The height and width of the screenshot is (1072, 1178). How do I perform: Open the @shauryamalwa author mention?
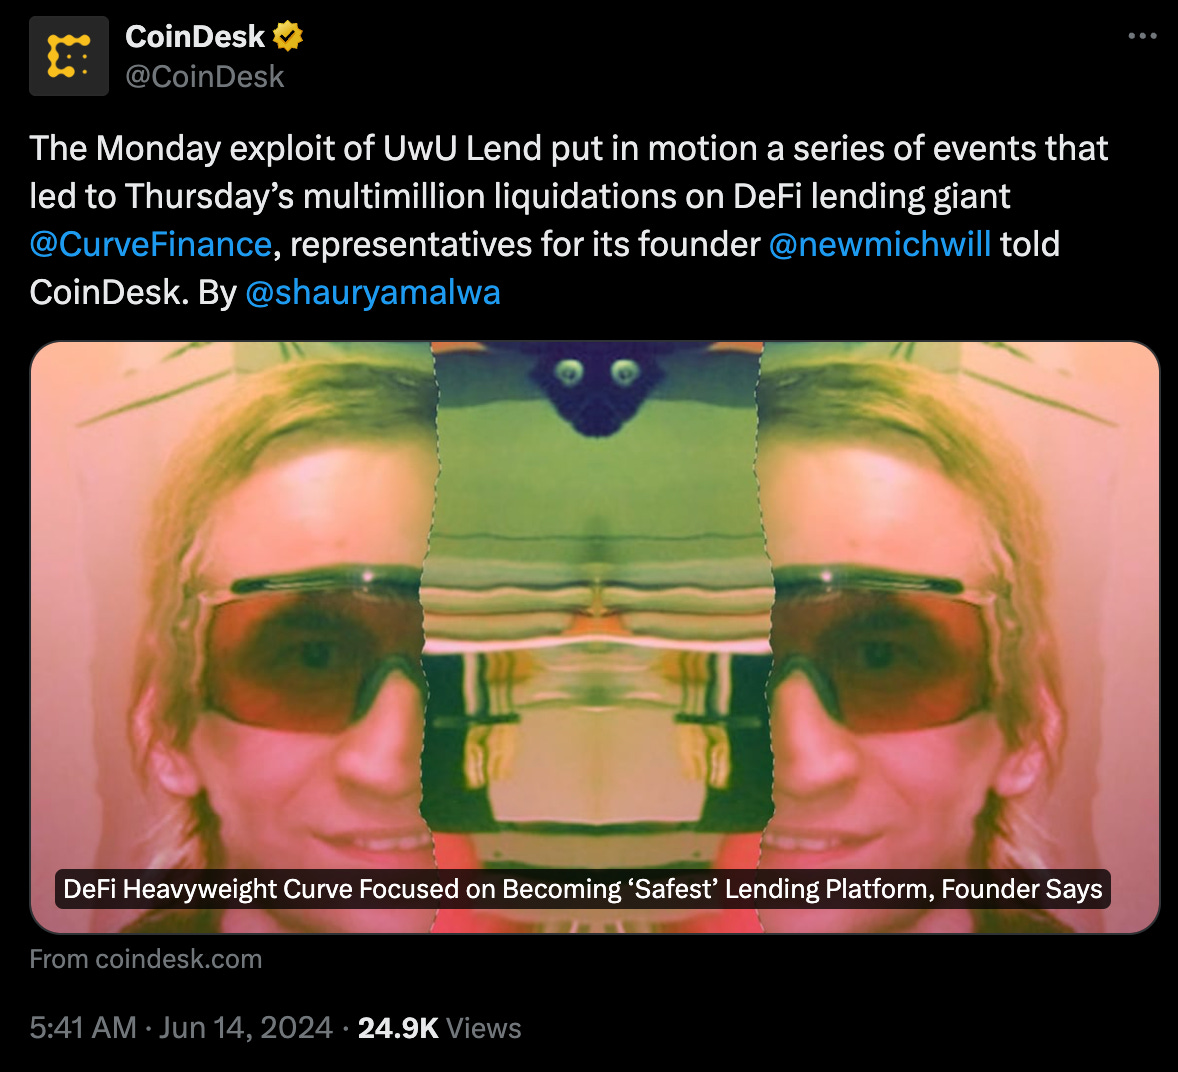click(x=373, y=292)
